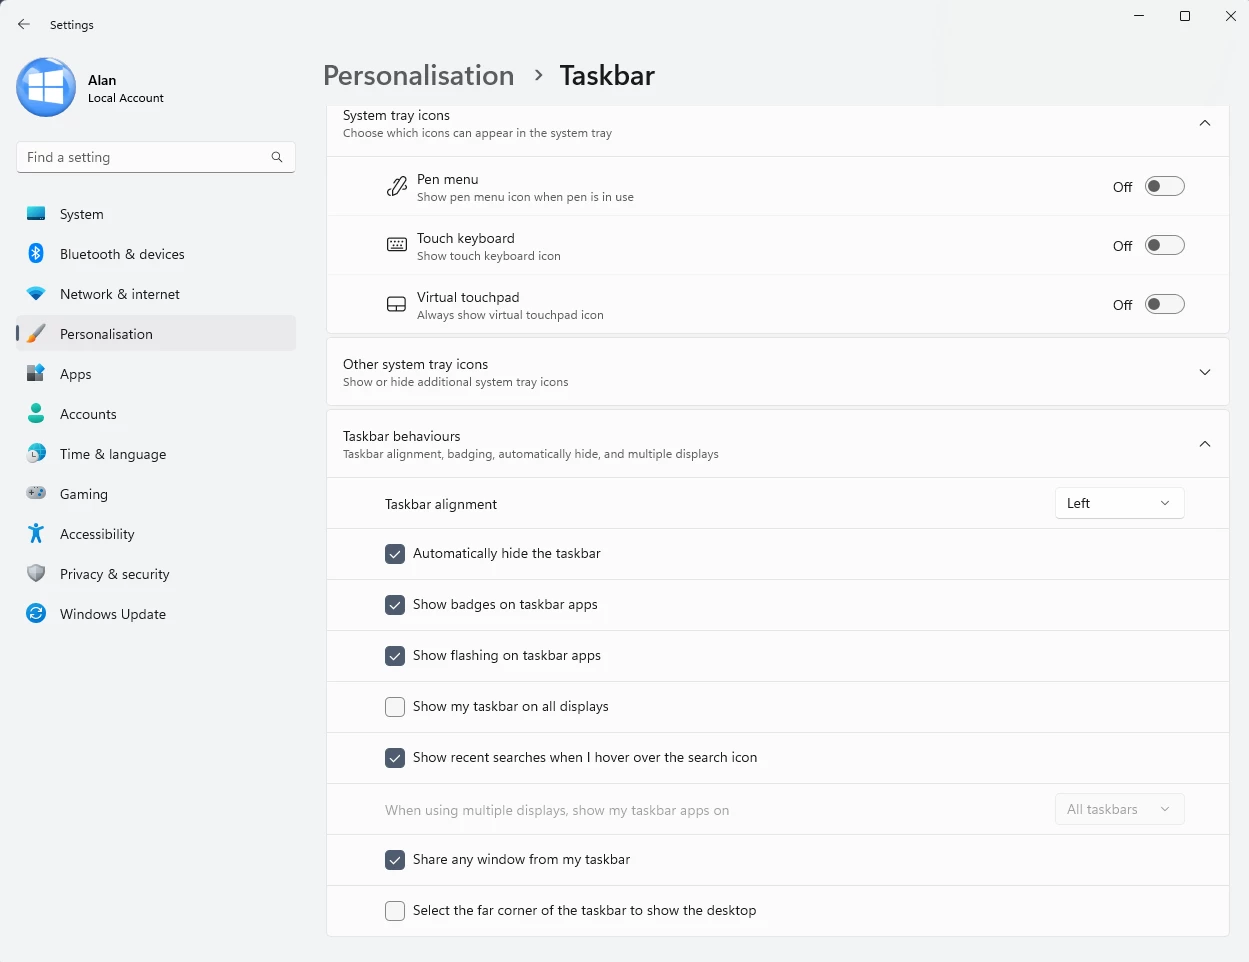Image resolution: width=1249 pixels, height=962 pixels.
Task: Click the Network wifi icon
Action: point(36,294)
